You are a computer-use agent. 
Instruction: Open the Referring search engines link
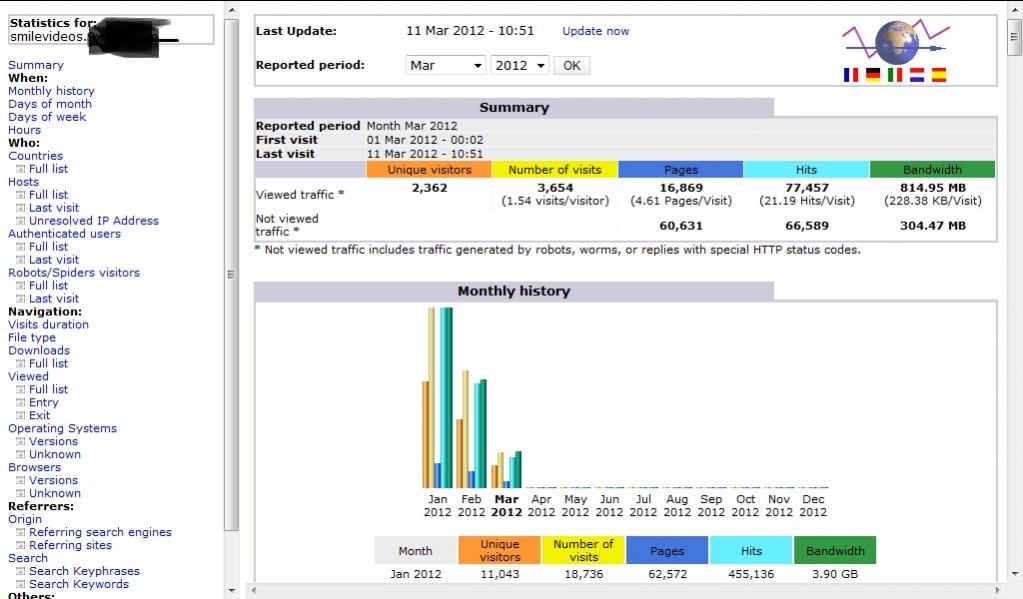[100, 532]
